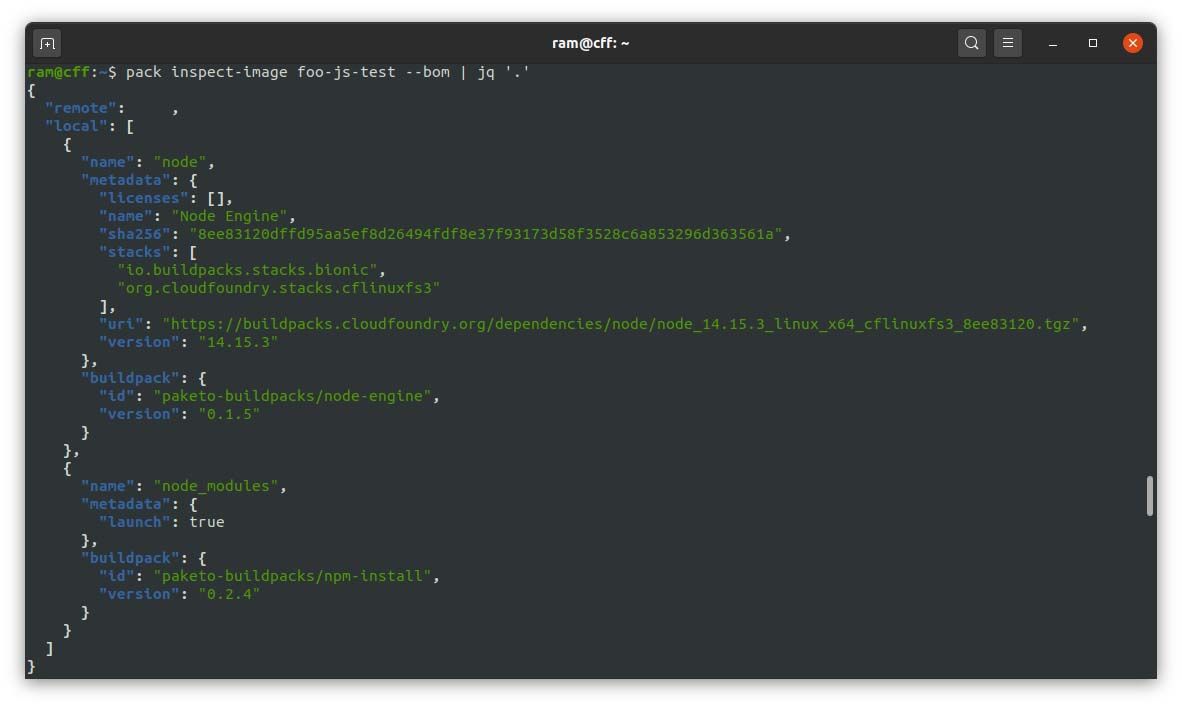Close the terminal window

(1132, 43)
